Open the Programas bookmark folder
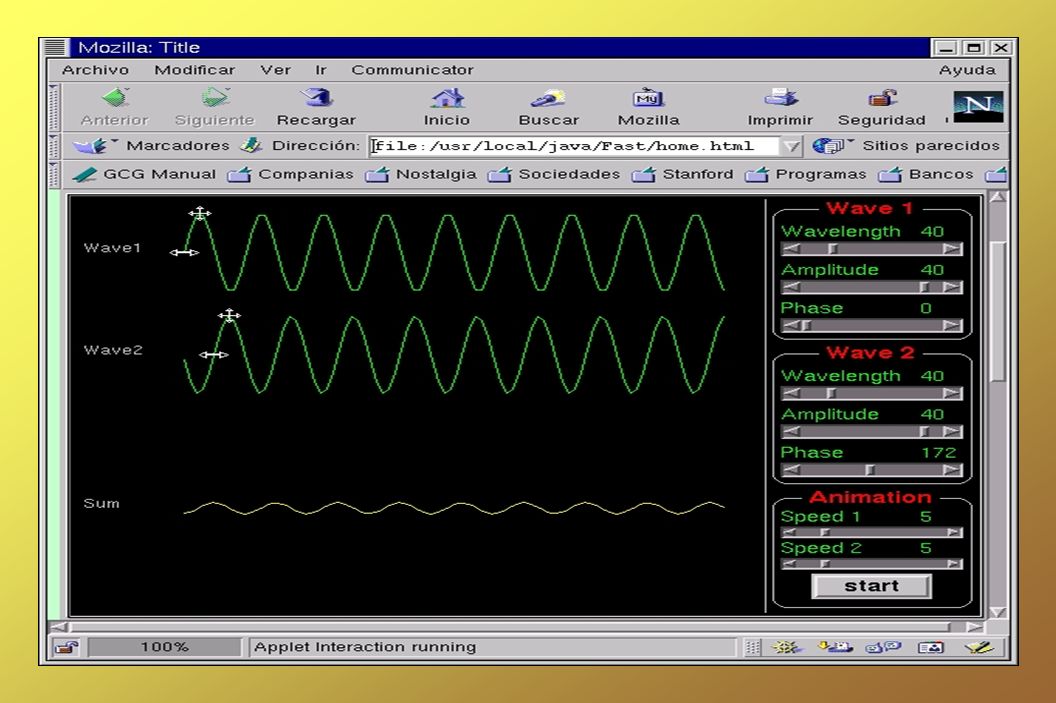Image resolution: width=1056 pixels, height=703 pixels. [x=805, y=174]
